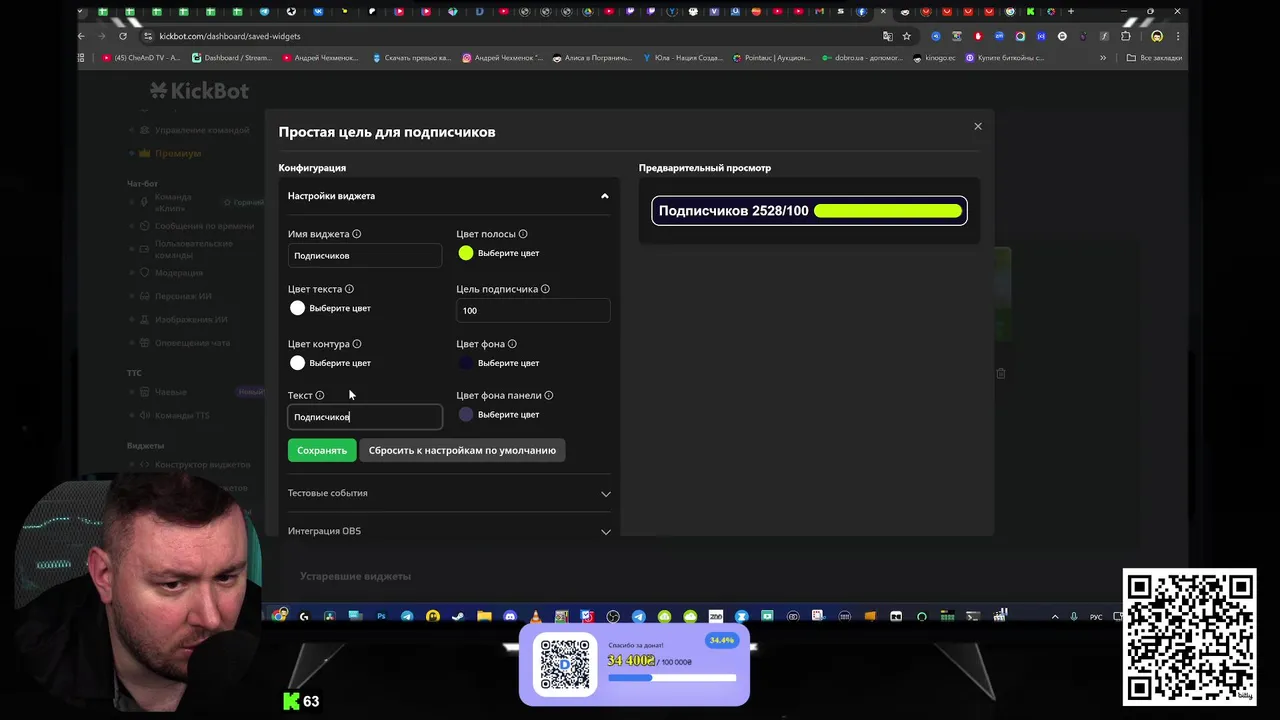Click the Подписчиков 2528/100 preview widget
Image resolution: width=1280 pixels, height=720 pixels.
(809, 211)
